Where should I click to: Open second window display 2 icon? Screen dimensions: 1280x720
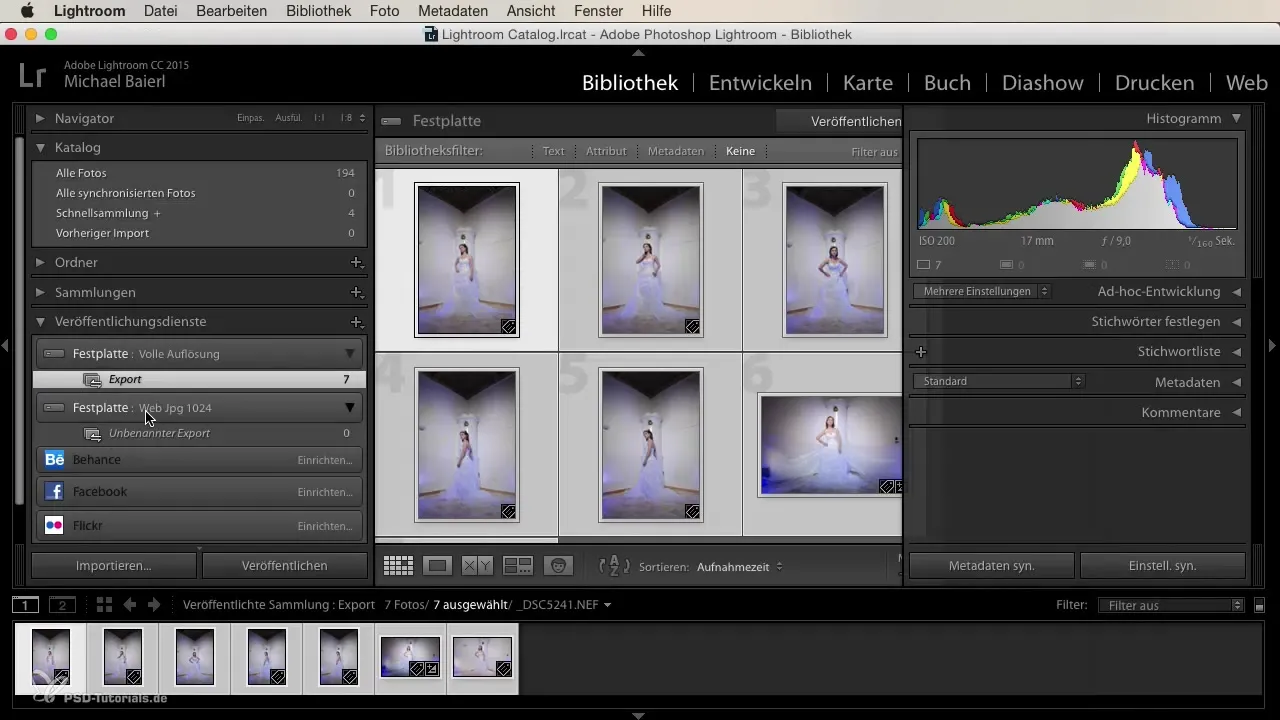[x=62, y=605]
